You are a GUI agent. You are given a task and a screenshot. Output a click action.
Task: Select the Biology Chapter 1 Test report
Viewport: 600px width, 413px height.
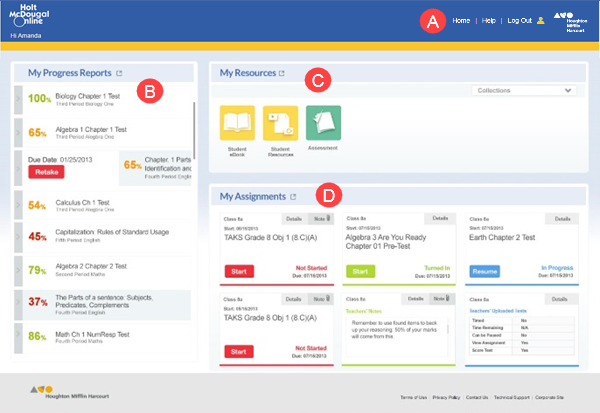tap(107, 100)
